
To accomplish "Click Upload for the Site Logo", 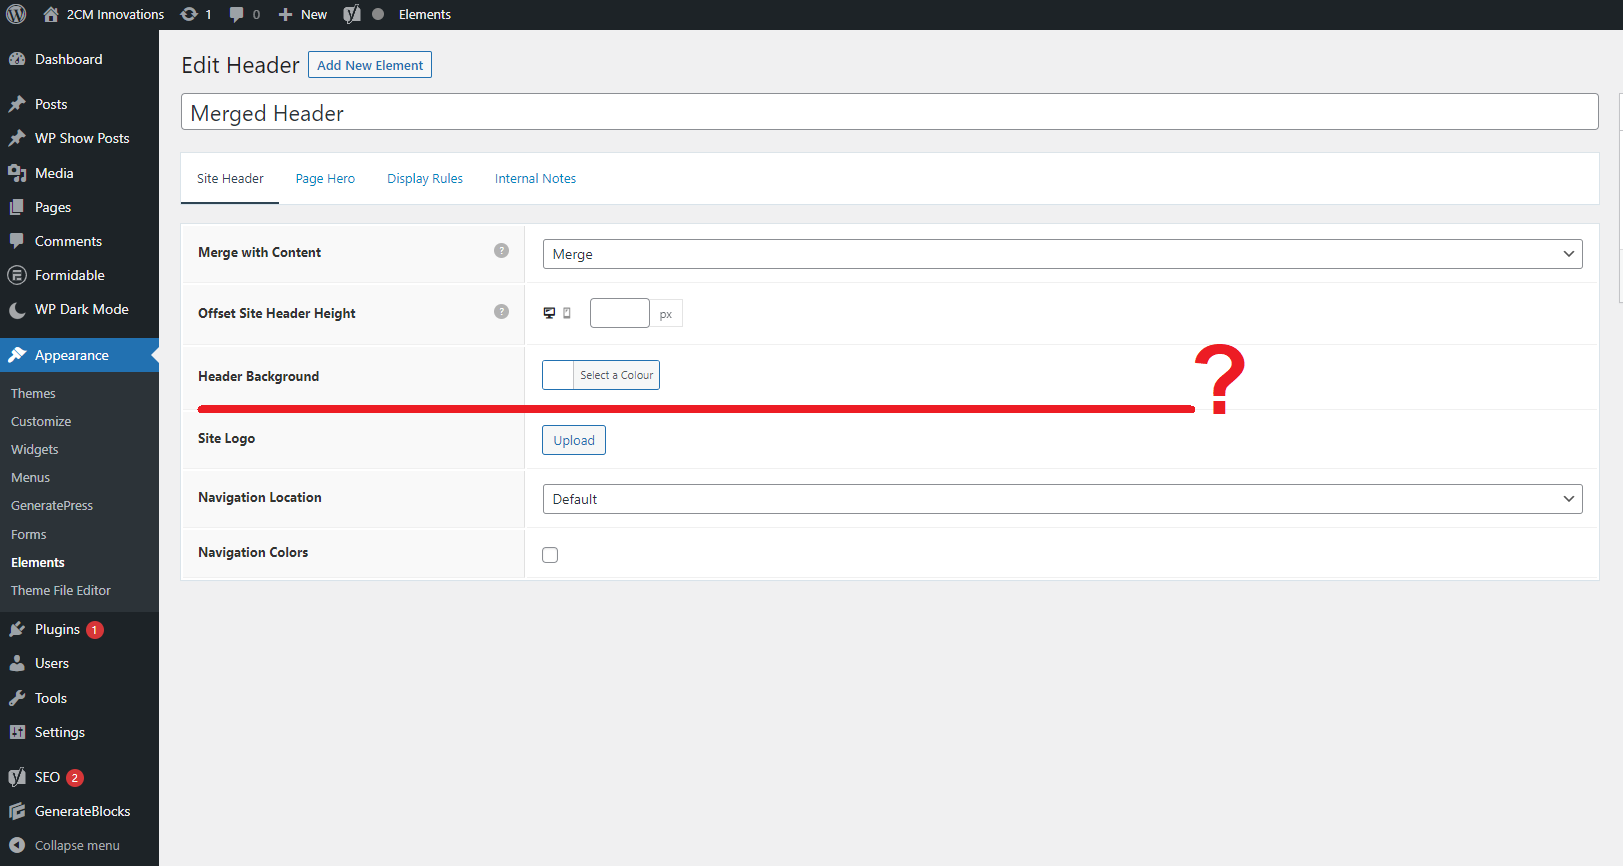I will click(x=574, y=440).
